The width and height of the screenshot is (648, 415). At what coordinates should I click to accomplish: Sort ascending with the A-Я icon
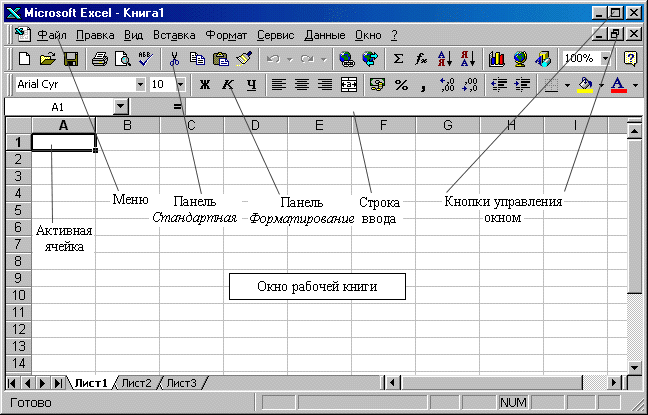[x=445, y=59]
